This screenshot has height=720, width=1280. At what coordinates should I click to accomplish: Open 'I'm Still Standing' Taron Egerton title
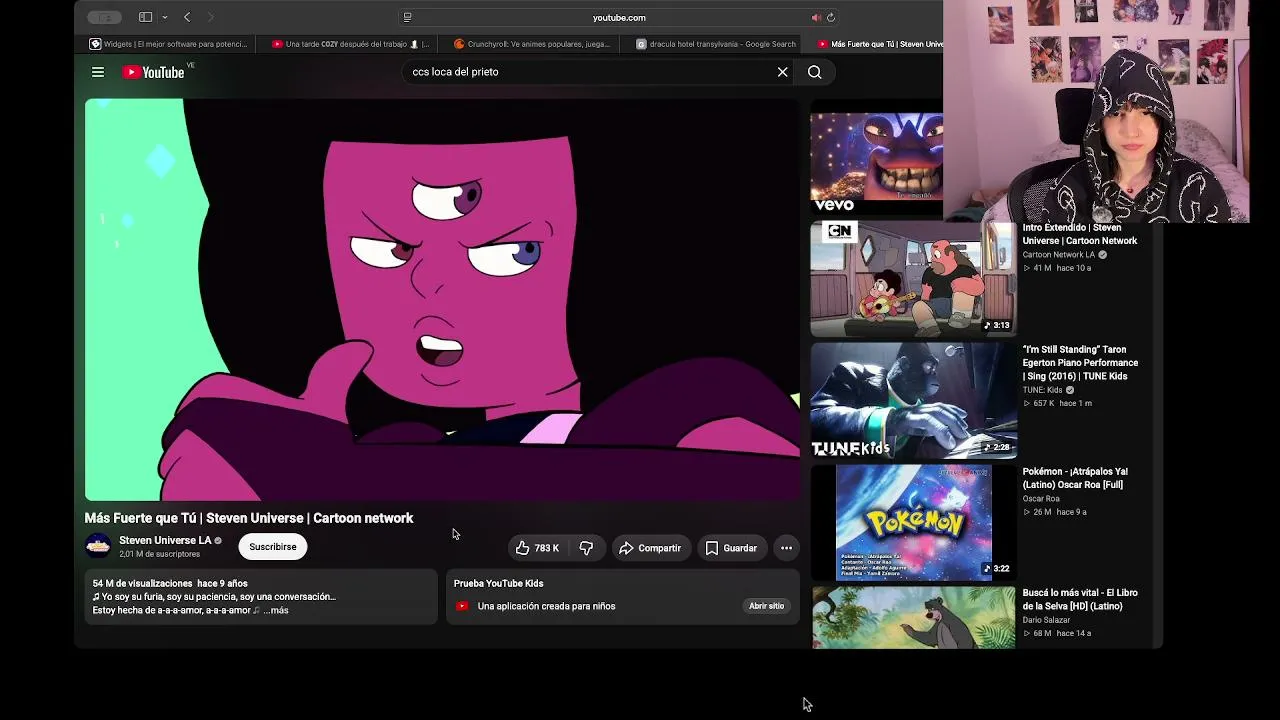pos(1080,363)
